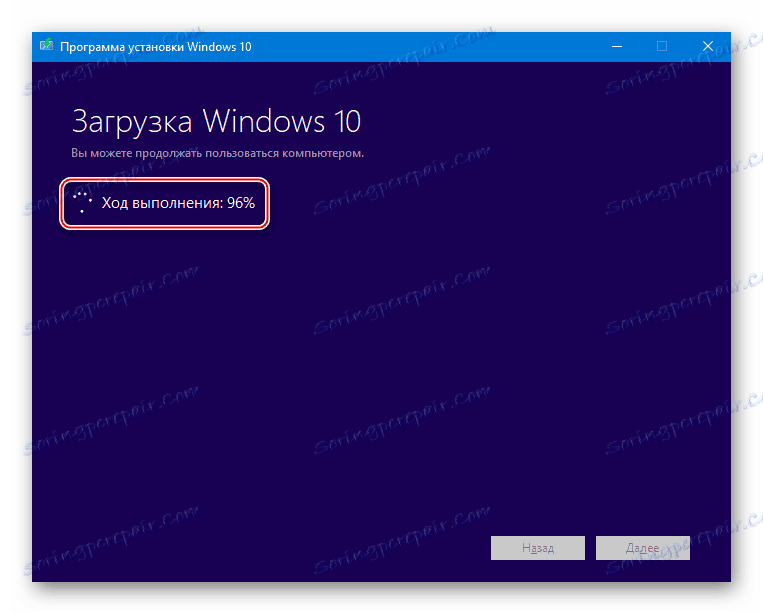Click the Windows 10 setup icon in title bar
This screenshot has height=614, width=763.
[46, 45]
